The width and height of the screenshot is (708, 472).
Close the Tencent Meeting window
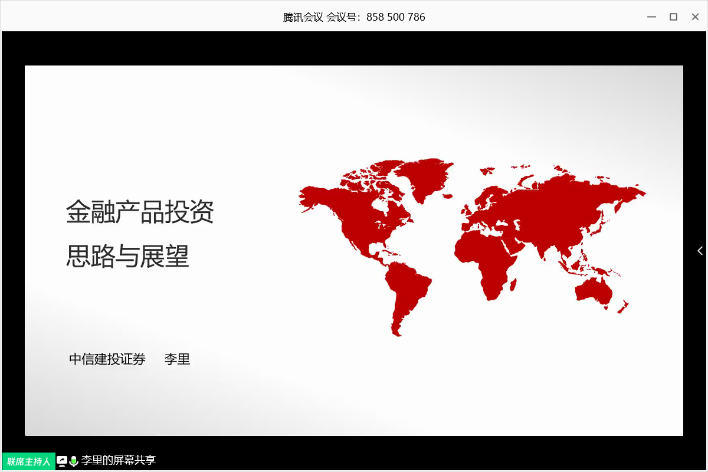(694, 16)
